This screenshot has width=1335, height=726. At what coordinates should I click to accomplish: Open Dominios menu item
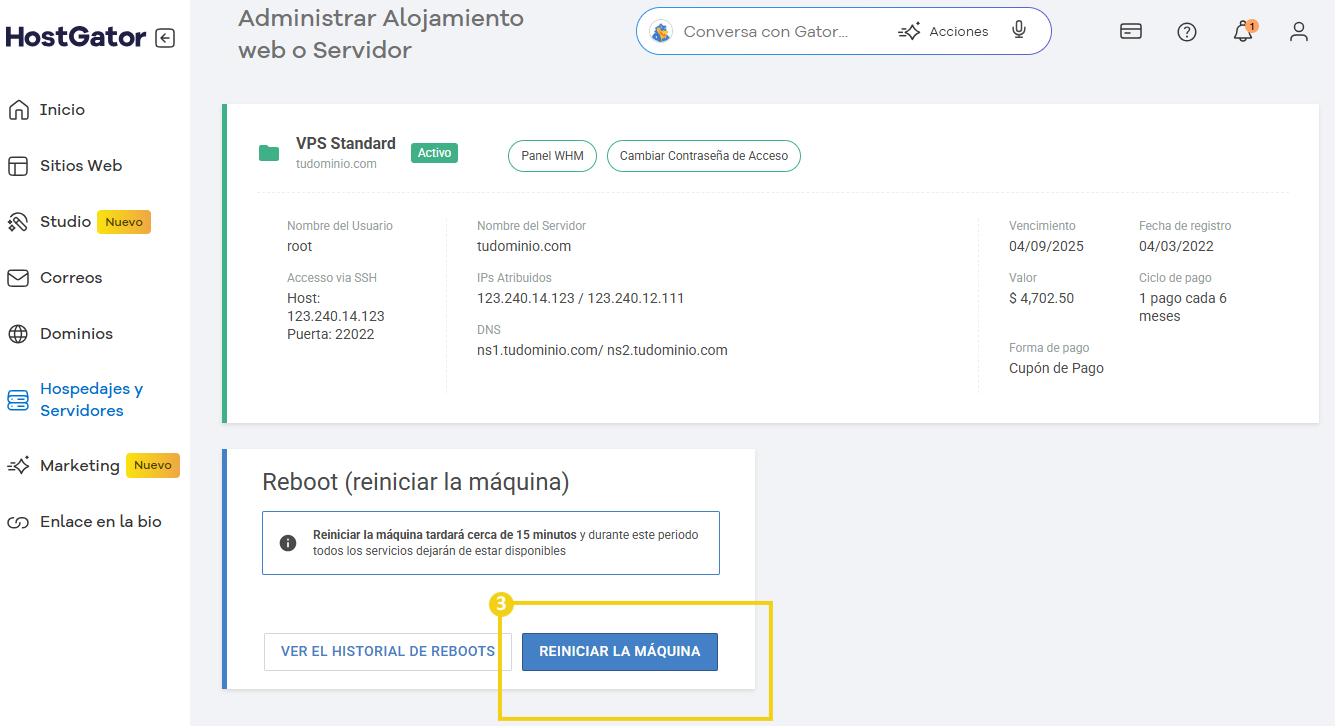point(76,334)
